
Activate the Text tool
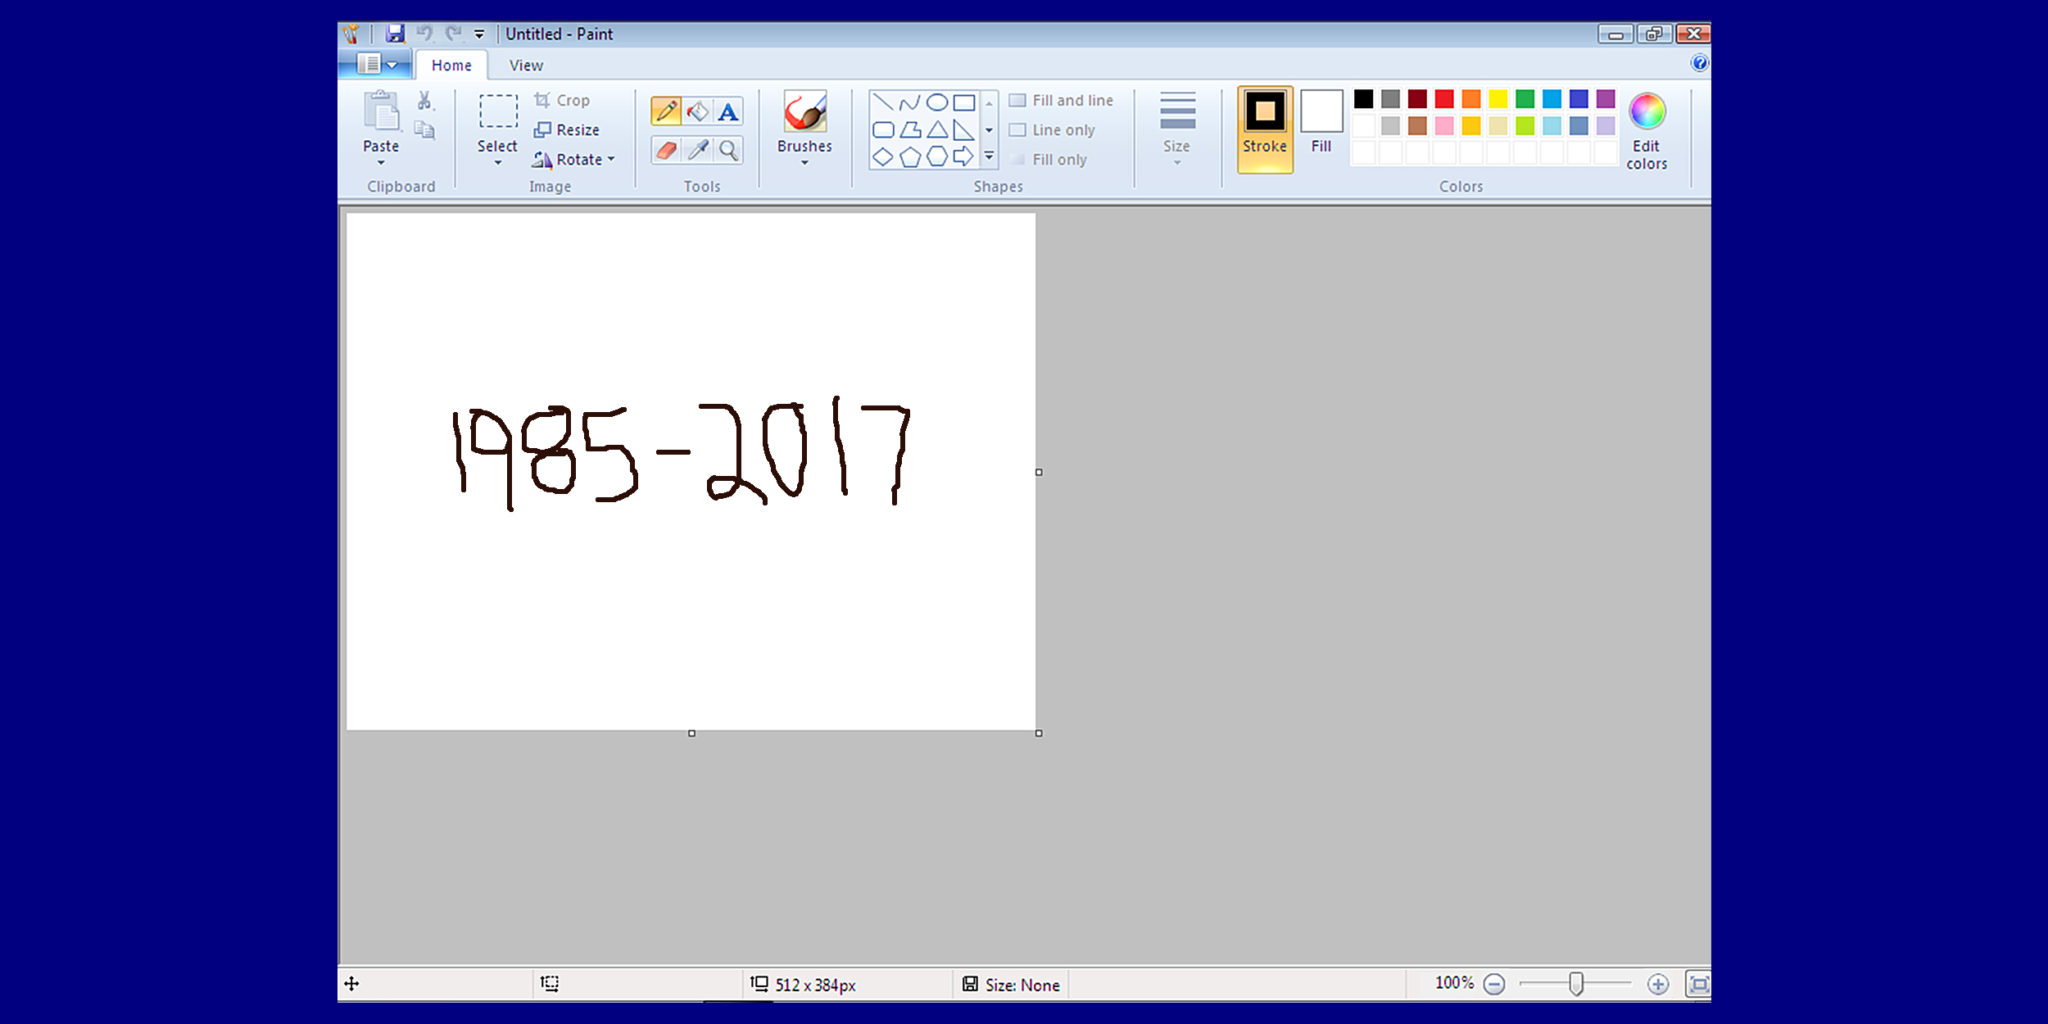[x=726, y=111]
